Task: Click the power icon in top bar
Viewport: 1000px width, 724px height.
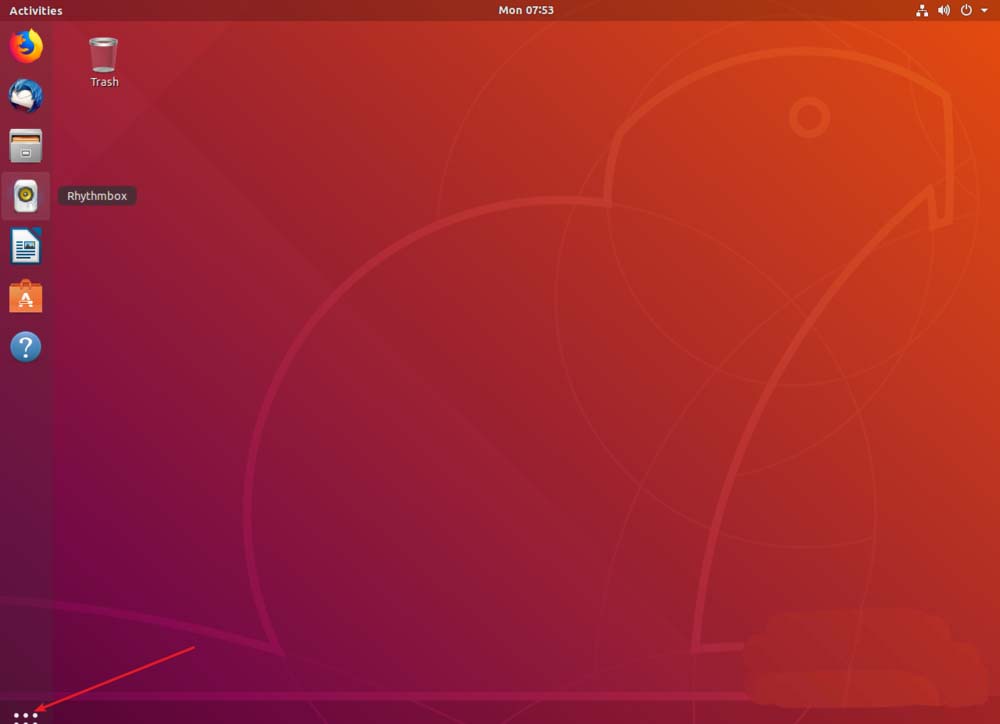Action: click(x=966, y=10)
